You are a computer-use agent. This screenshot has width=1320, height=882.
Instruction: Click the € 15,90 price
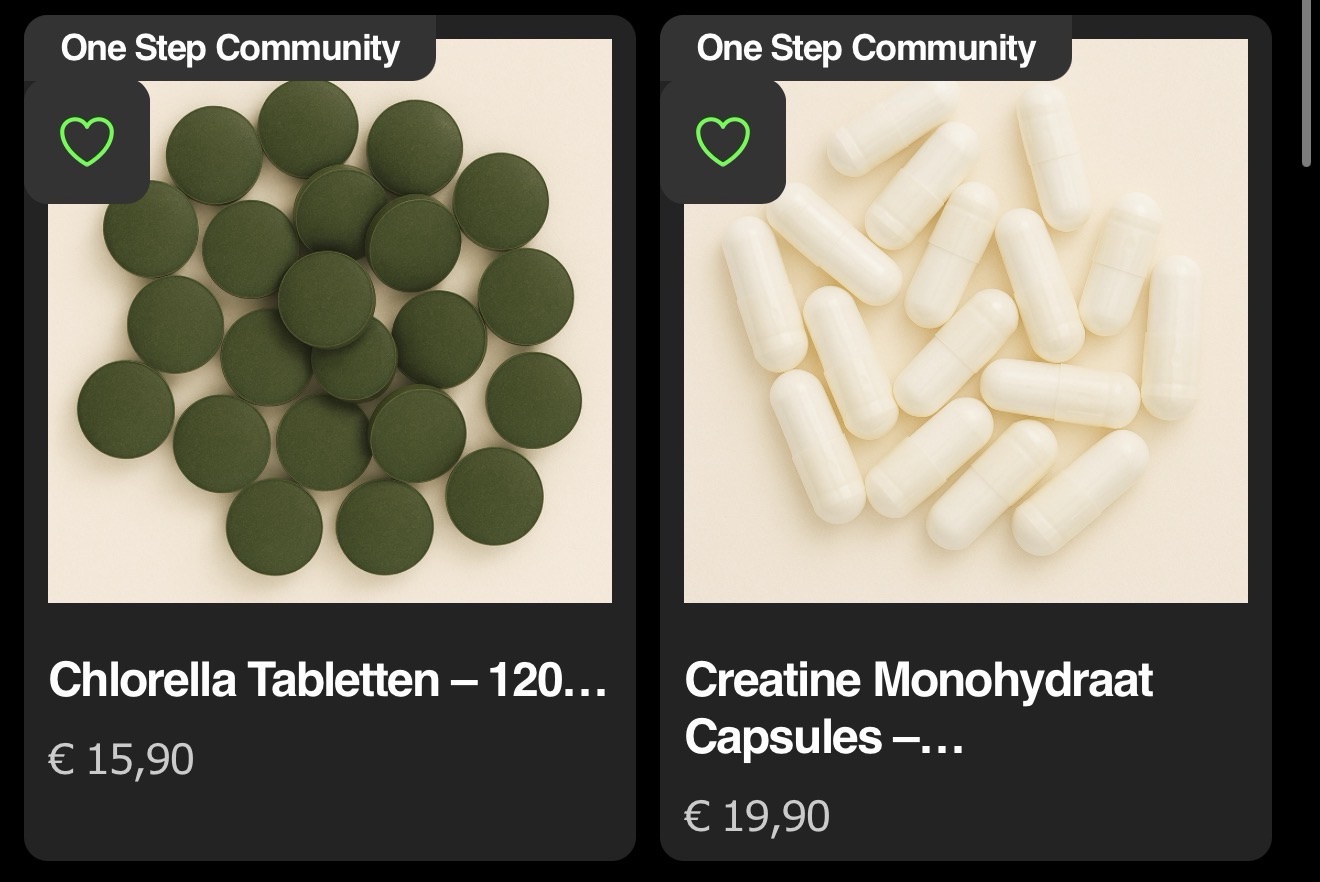(x=121, y=760)
